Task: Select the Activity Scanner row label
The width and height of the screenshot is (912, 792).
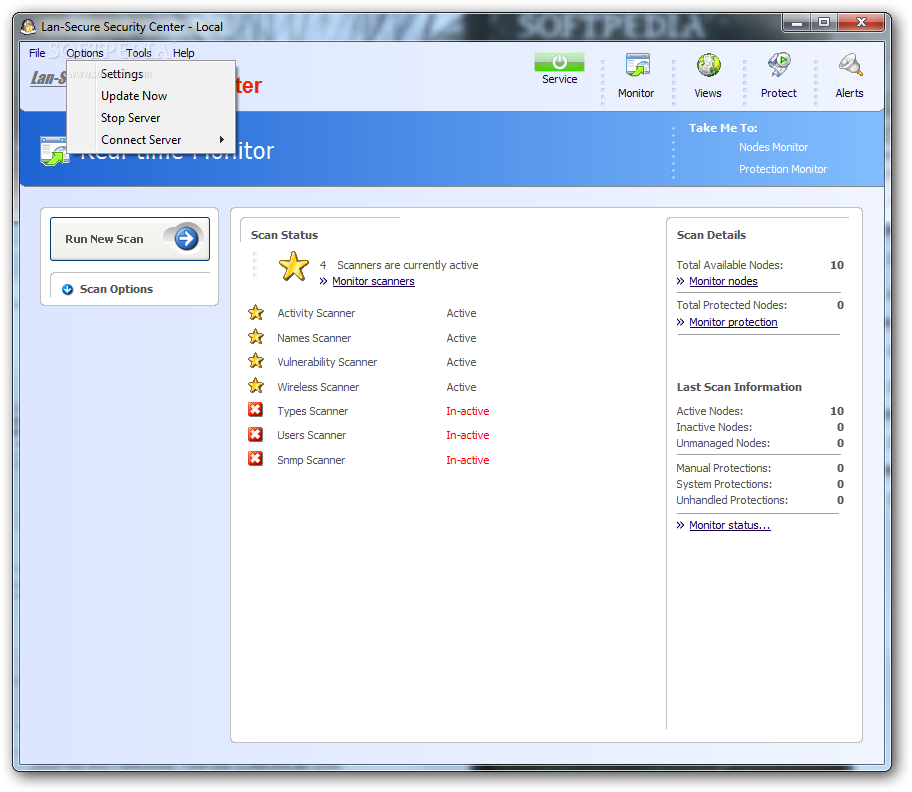Action: 316,313
